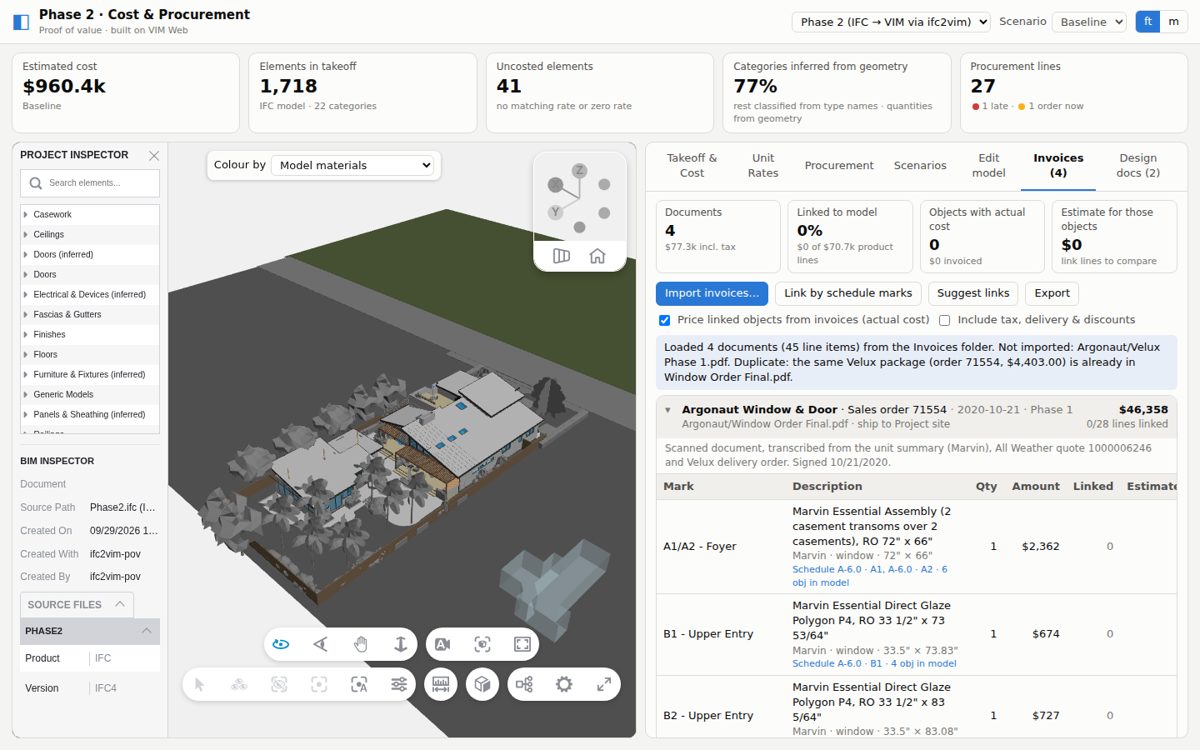The height and width of the screenshot is (750, 1200).
Task: Click the Estimated cost $960.4k card
Action: point(126,93)
